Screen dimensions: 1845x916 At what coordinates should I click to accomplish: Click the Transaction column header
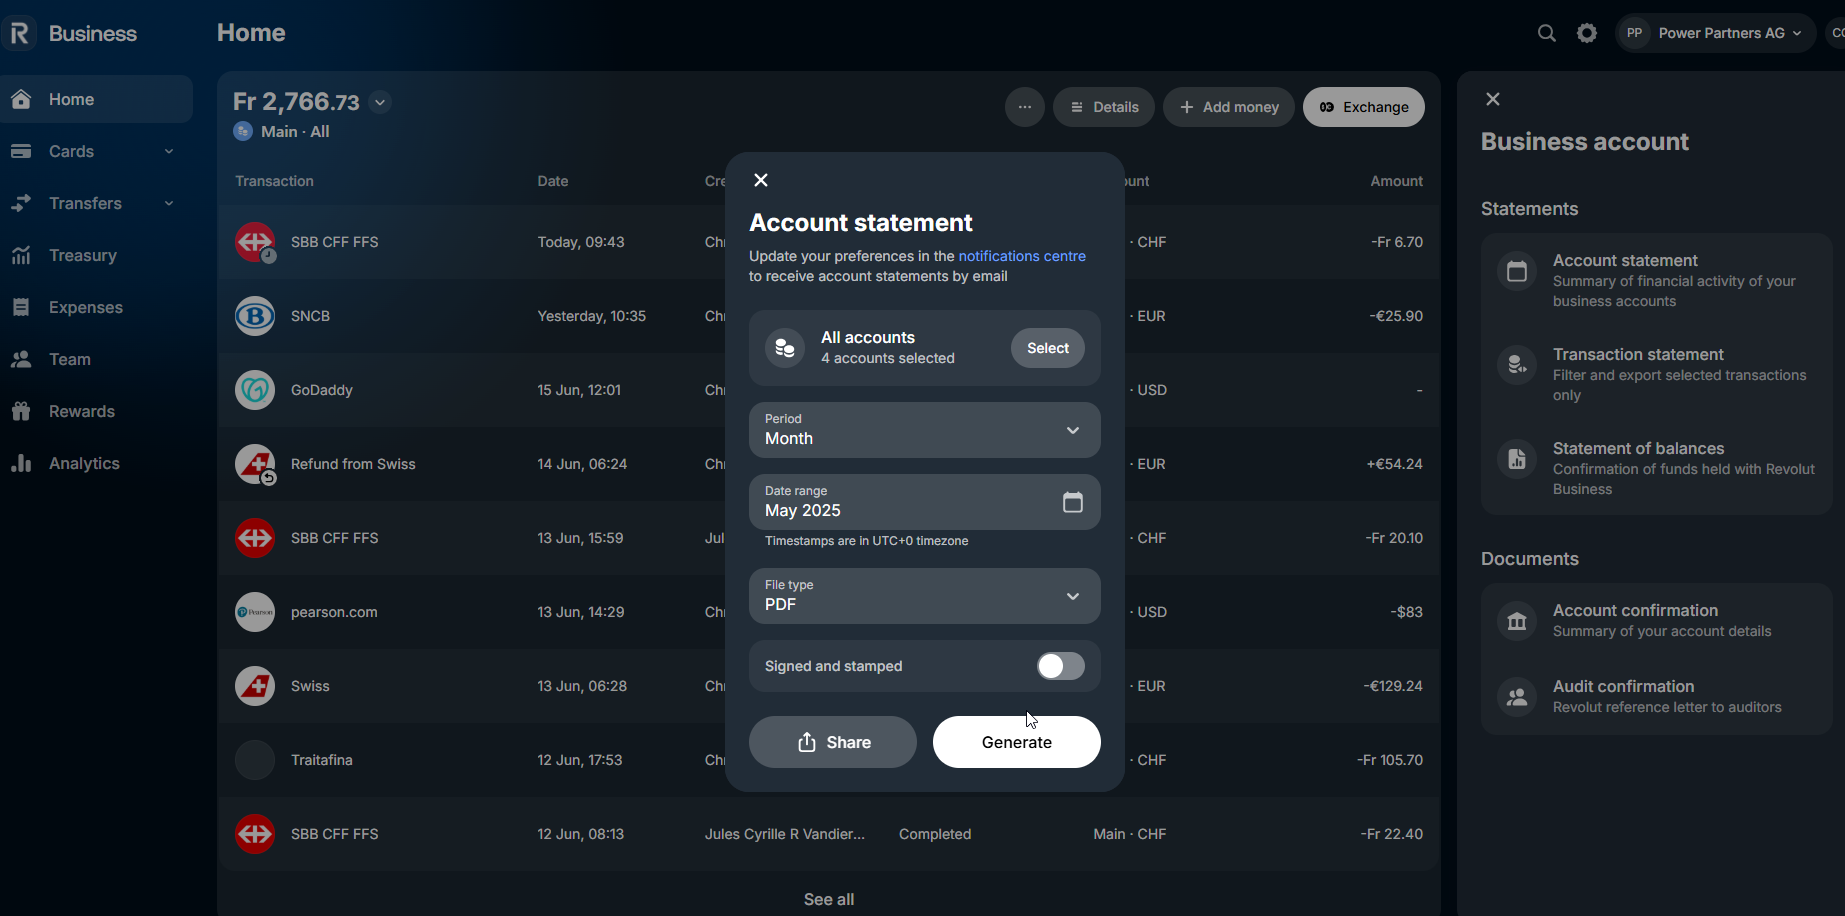coord(274,181)
